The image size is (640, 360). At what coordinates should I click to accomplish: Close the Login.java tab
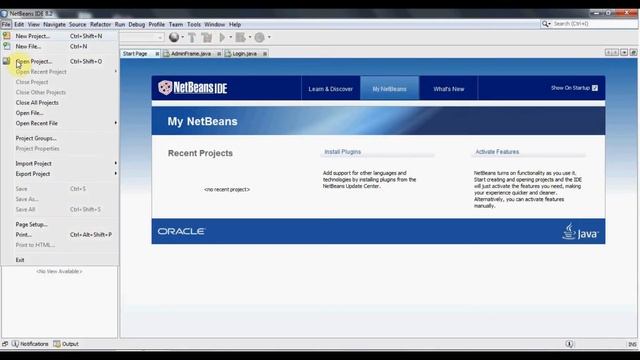pyautogui.click(x=264, y=54)
